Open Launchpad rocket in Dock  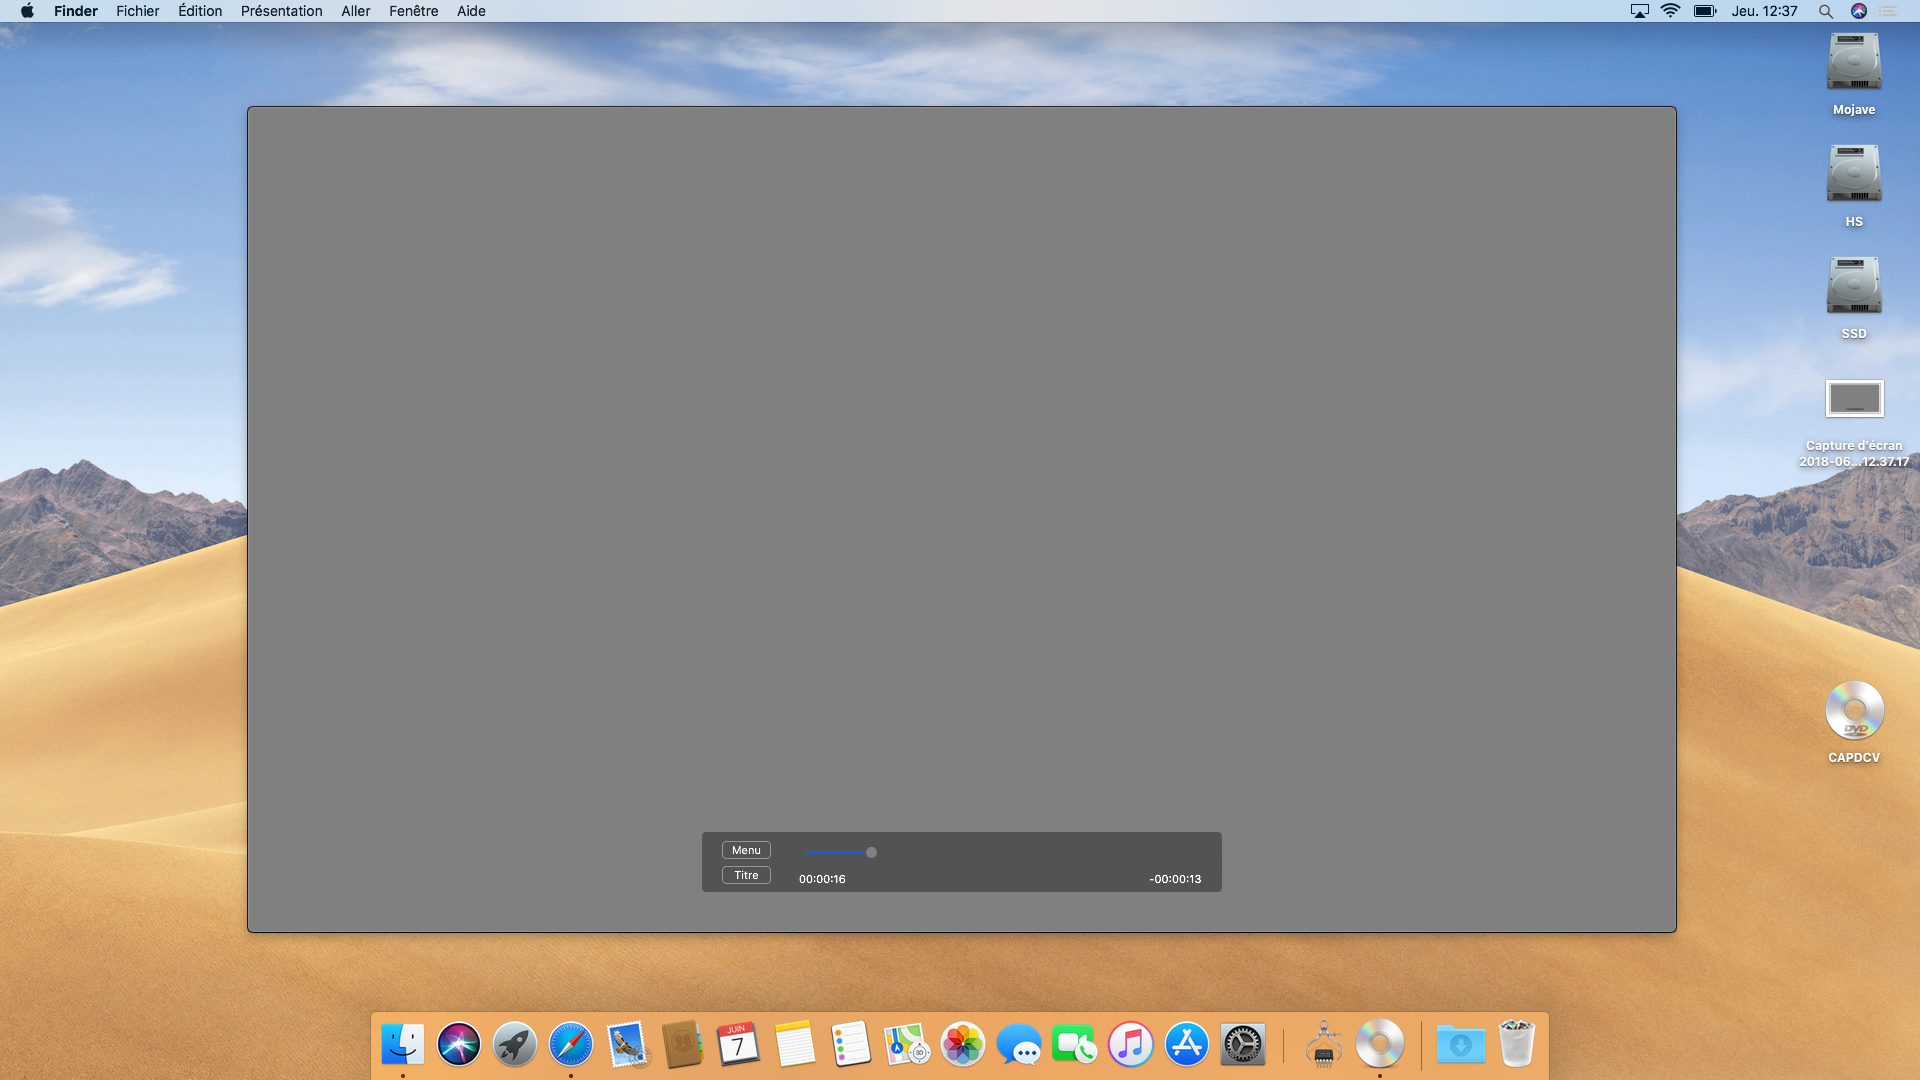tap(515, 1044)
